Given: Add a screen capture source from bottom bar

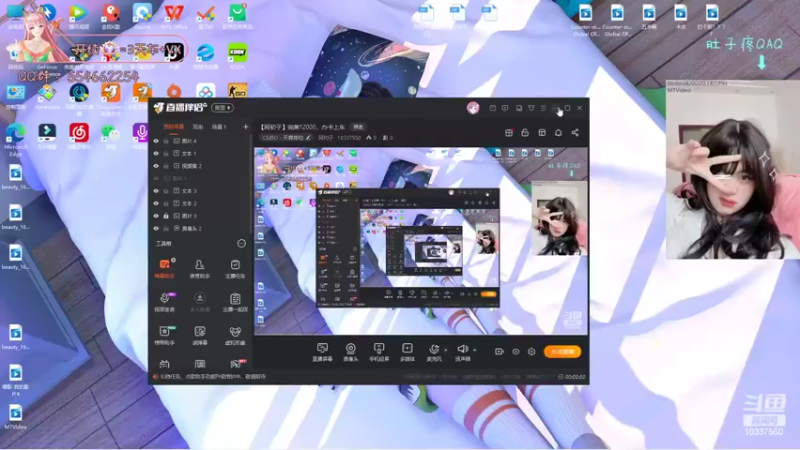Looking at the screenshot, I should (322, 352).
